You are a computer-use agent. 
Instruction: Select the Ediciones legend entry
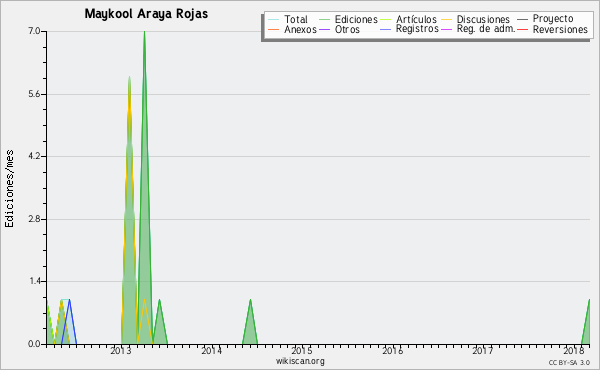(x=348, y=19)
